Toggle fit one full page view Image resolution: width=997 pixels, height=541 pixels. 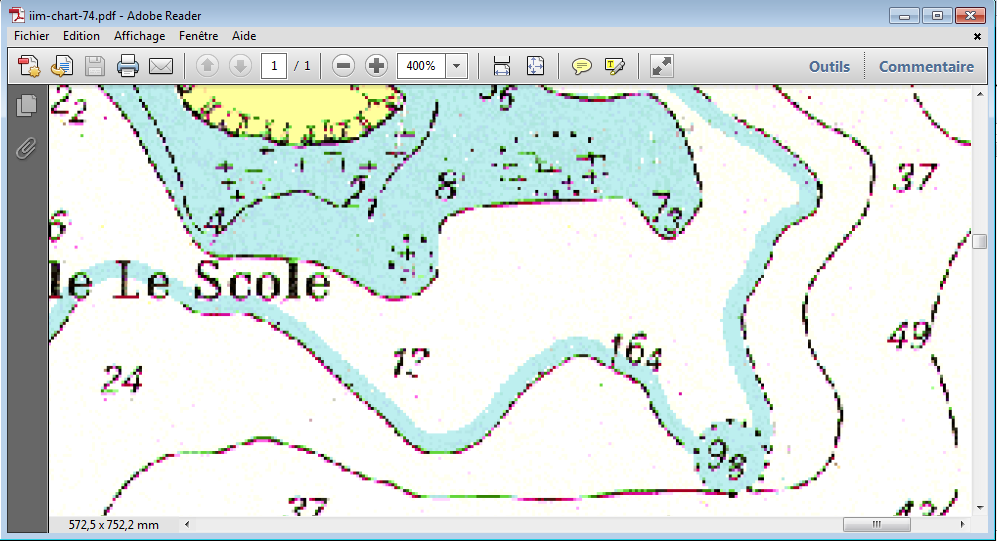pos(535,67)
